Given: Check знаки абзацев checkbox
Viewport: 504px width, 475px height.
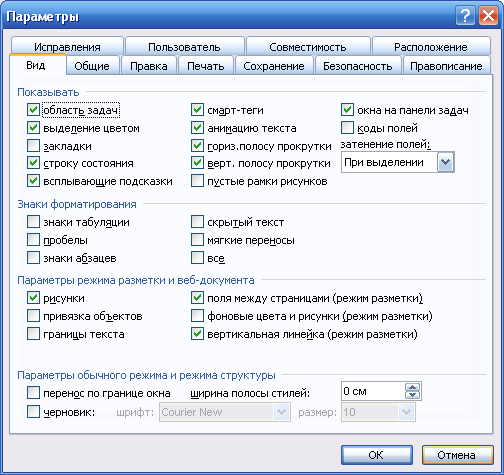Looking at the screenshot, I should click(33, 258).
